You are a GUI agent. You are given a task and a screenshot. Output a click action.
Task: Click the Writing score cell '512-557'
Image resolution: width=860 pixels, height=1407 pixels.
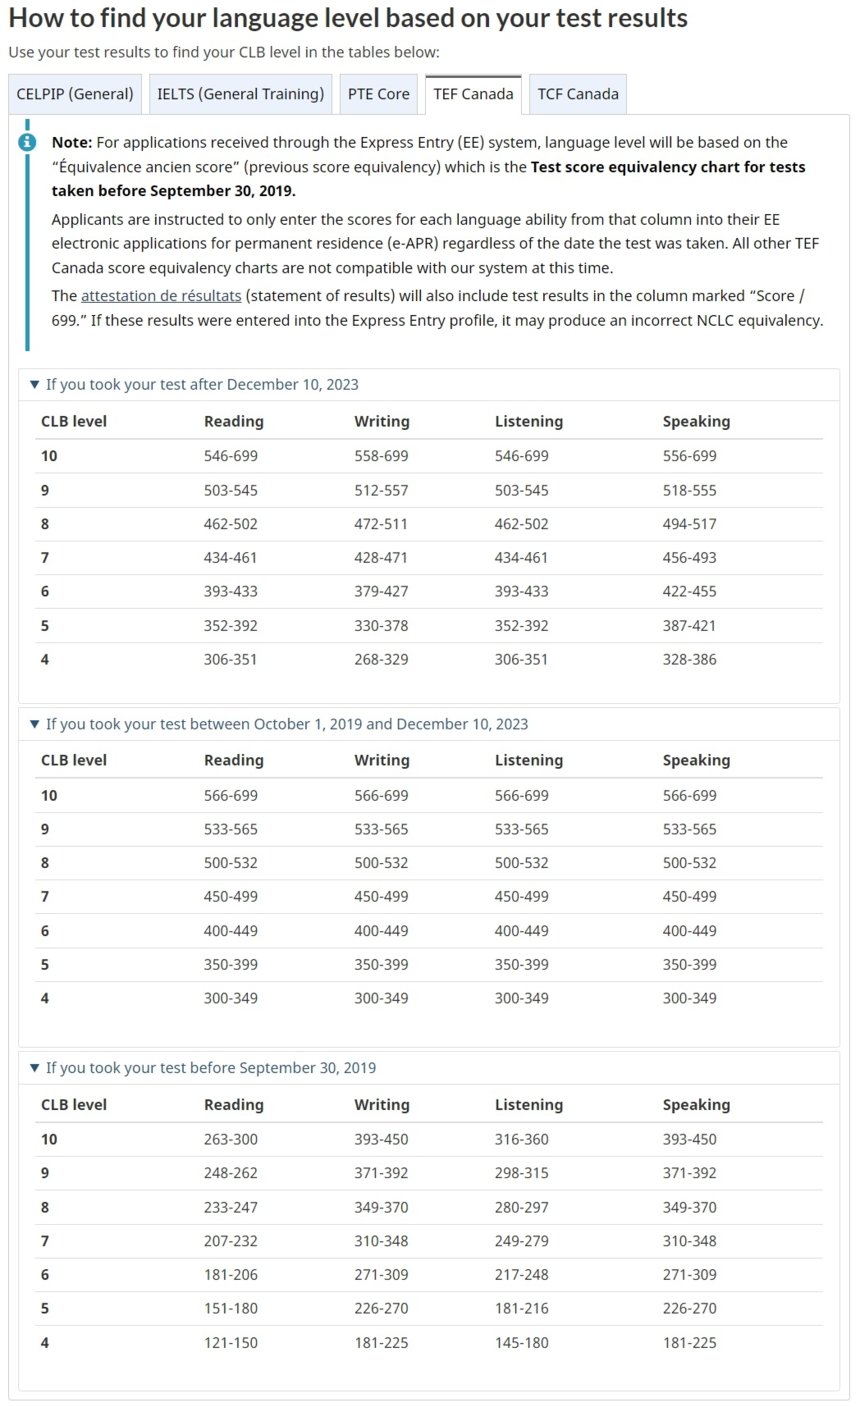coord(381,490)
